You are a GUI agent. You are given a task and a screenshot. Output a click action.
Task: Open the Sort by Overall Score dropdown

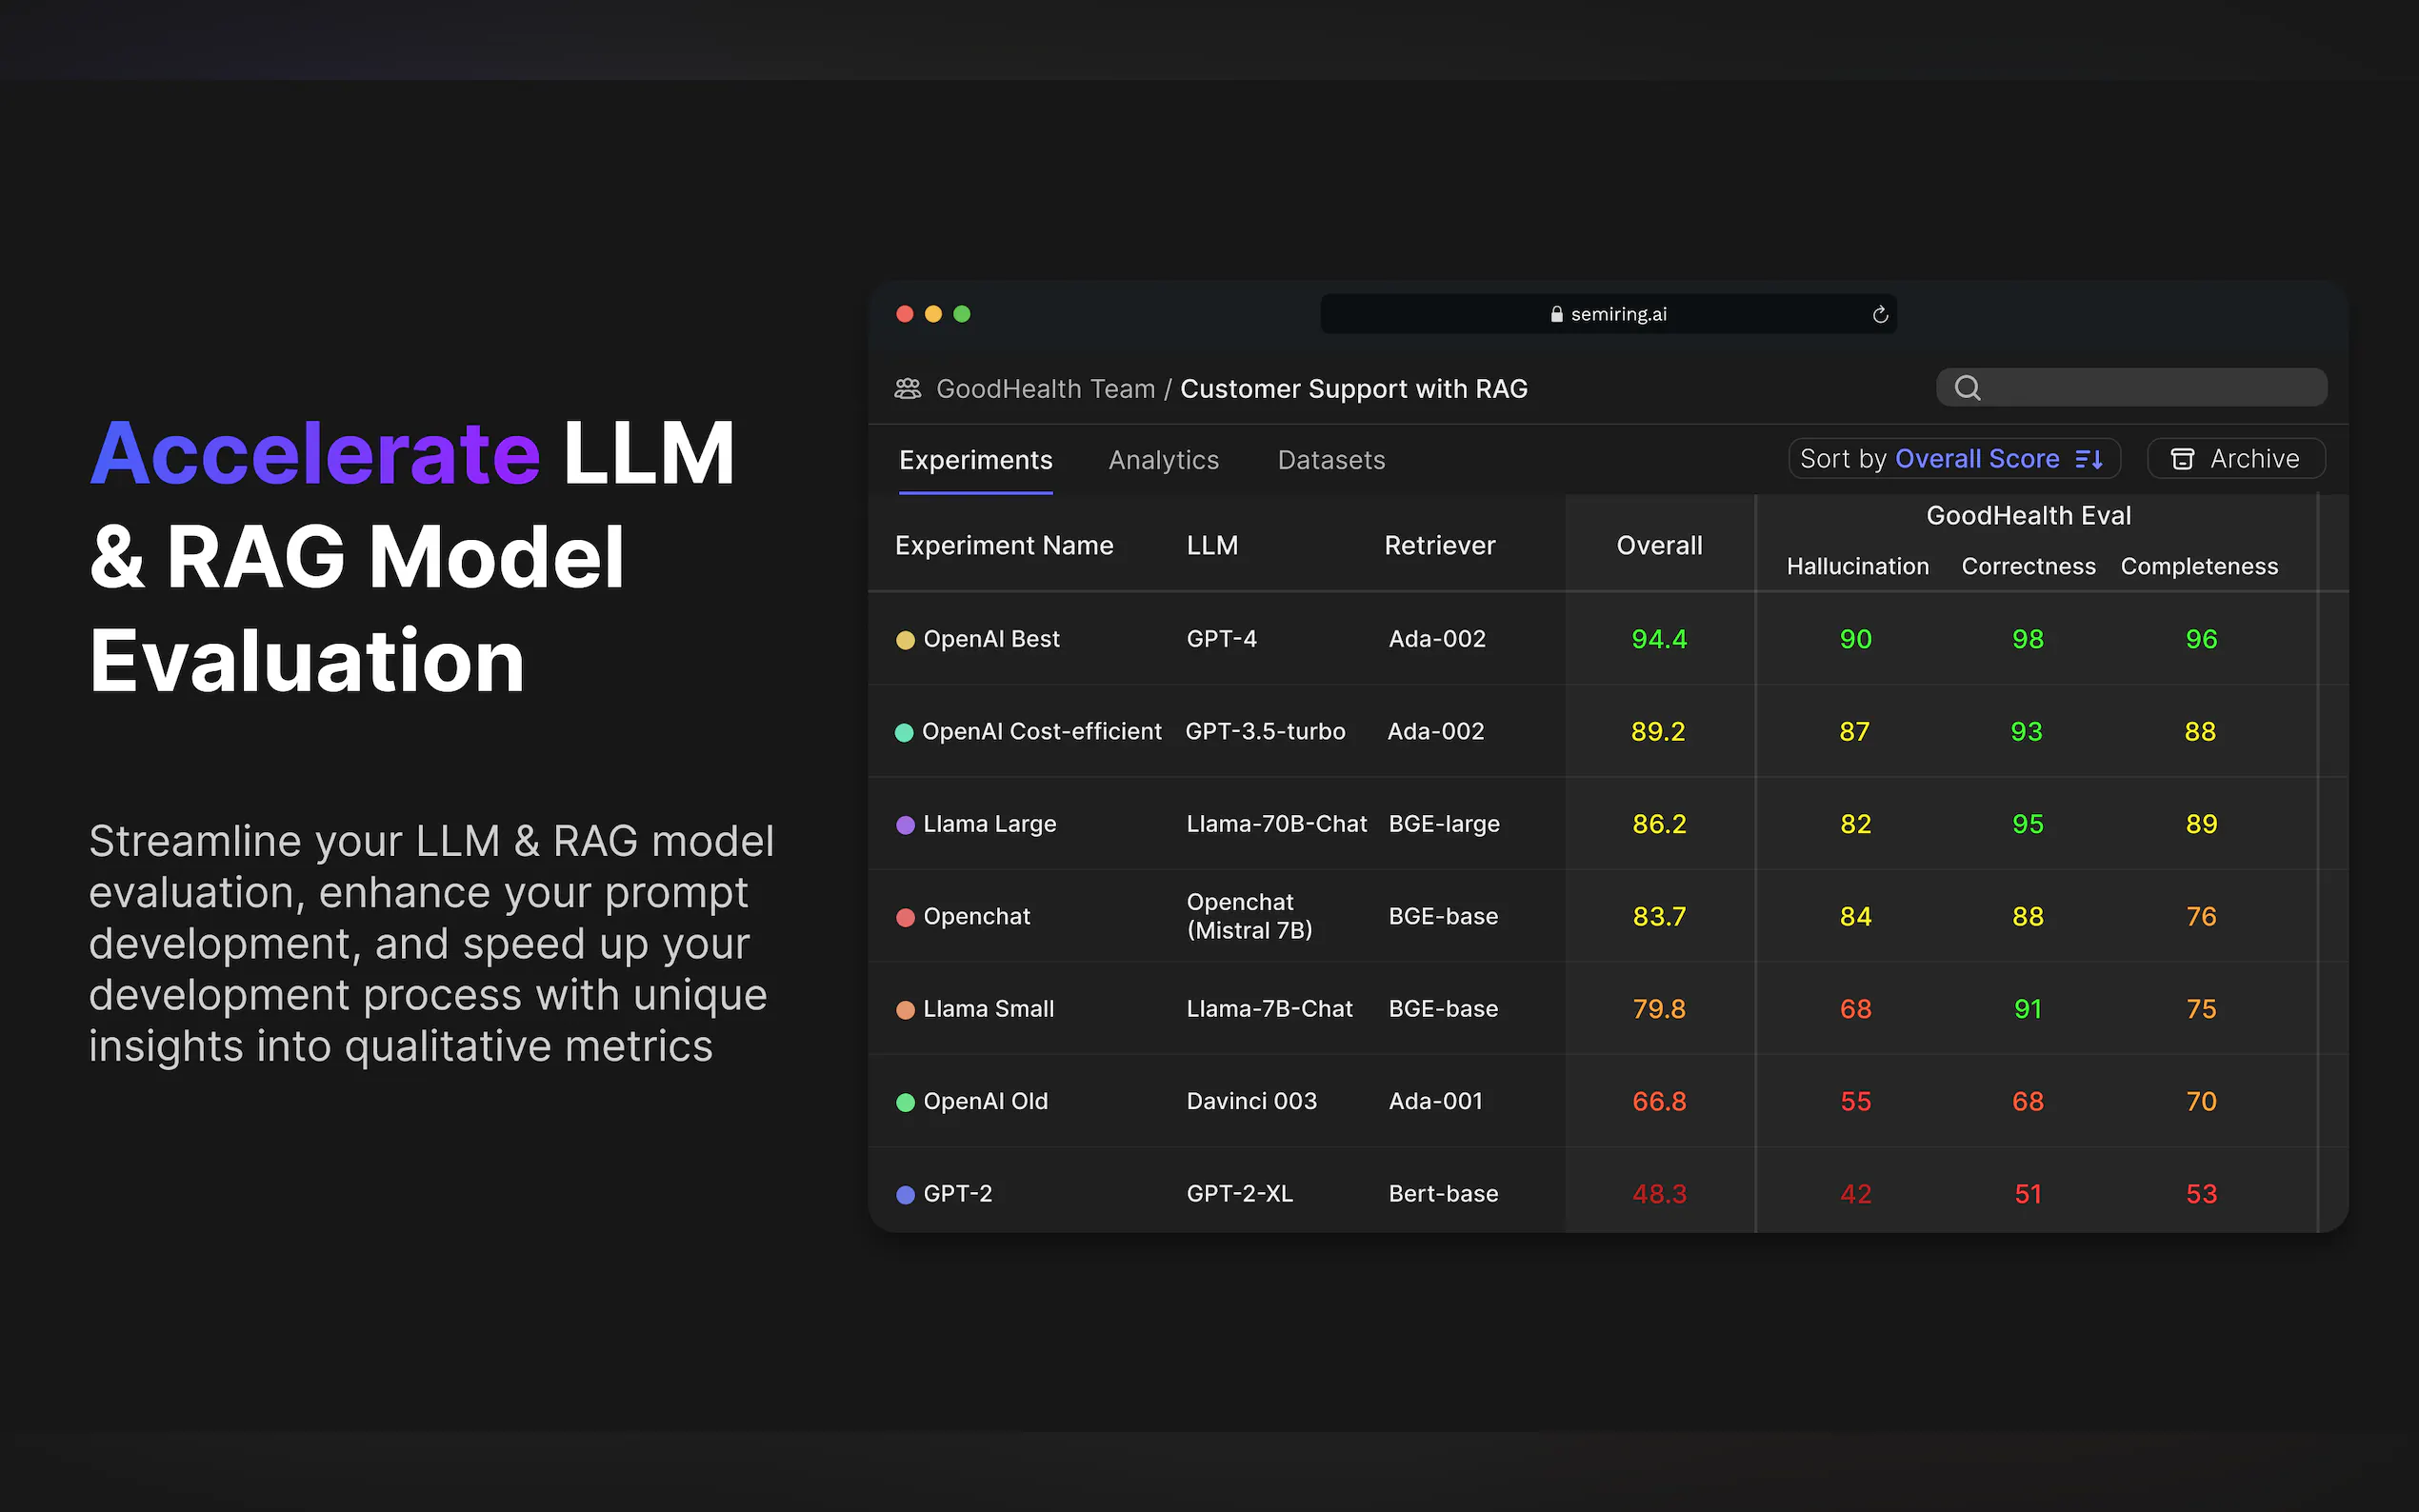[1953, 459]
